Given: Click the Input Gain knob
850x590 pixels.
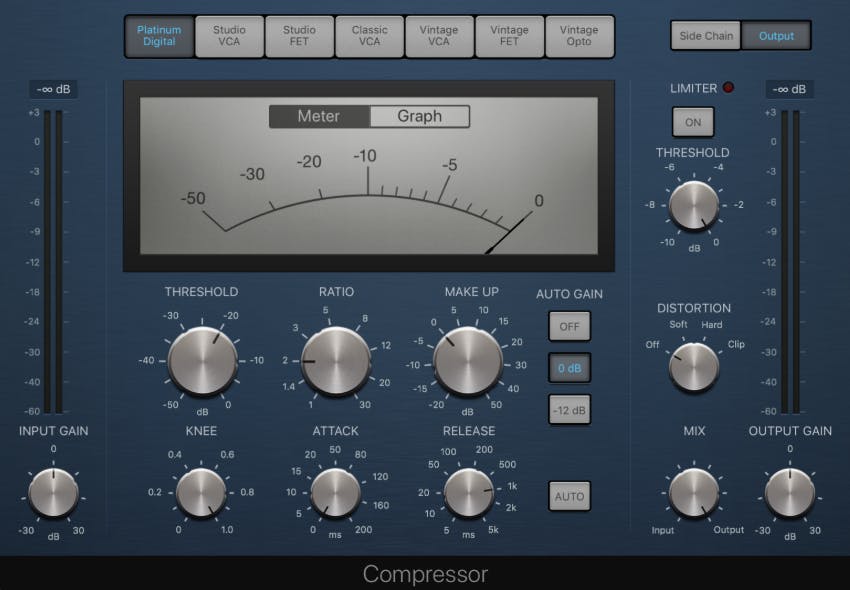Looking at the screenshot, I should tap(53, 493).
